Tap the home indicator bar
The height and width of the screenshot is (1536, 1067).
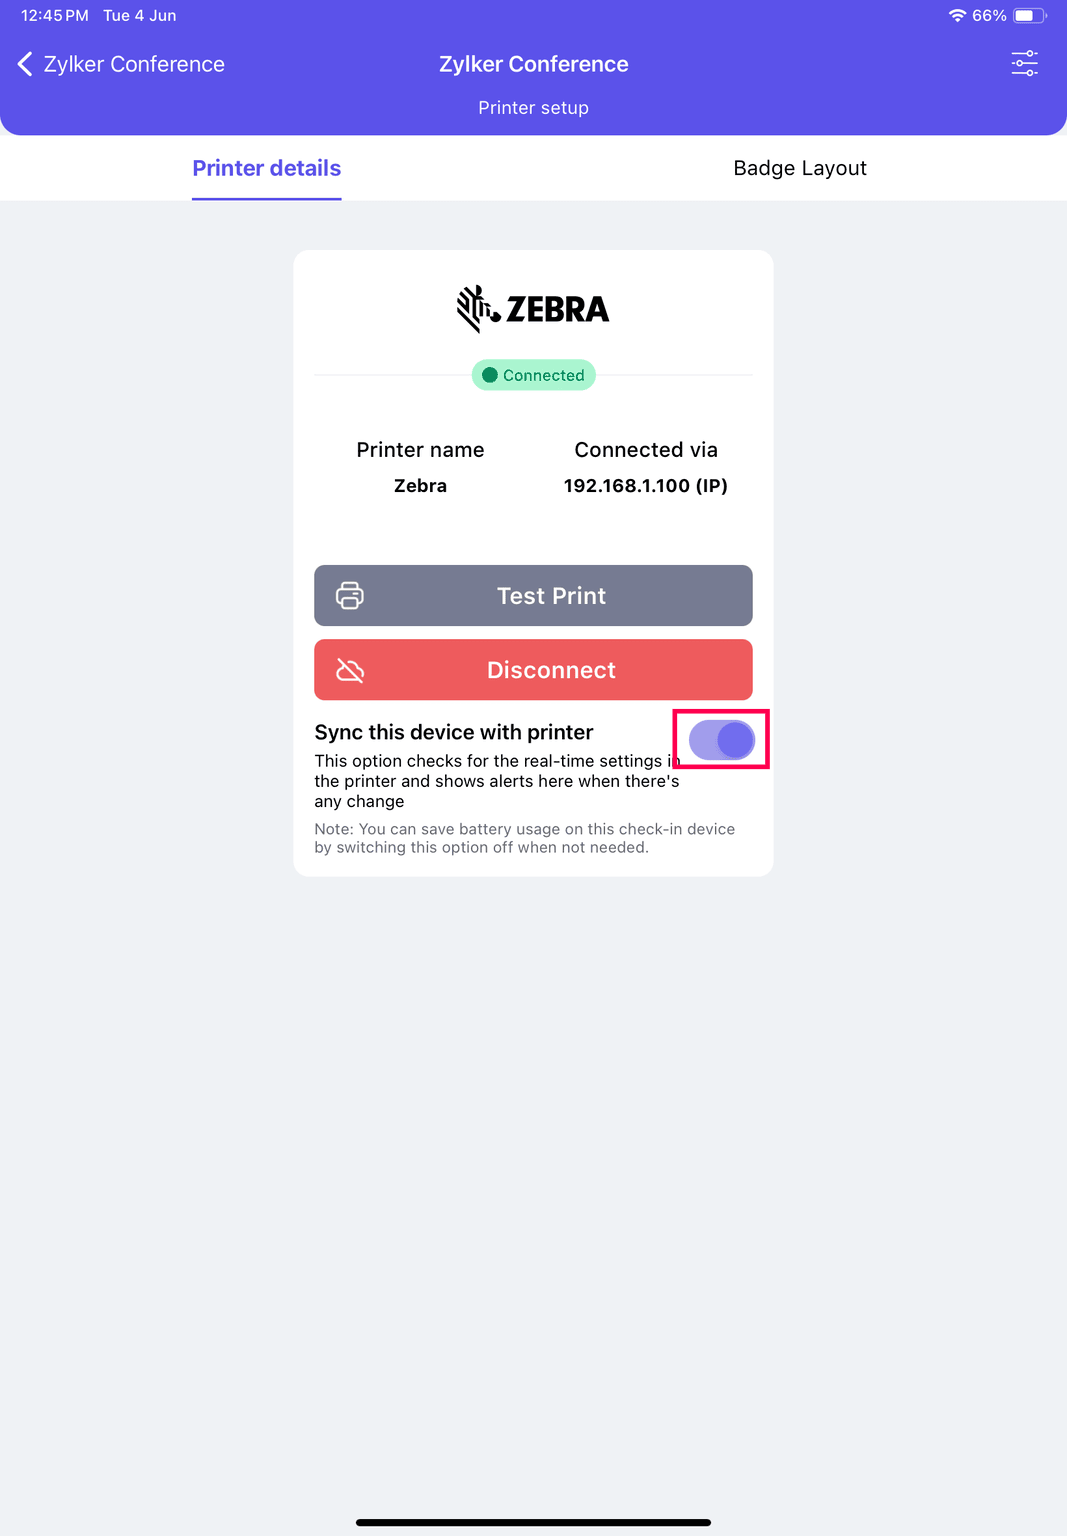point(533,1522)
